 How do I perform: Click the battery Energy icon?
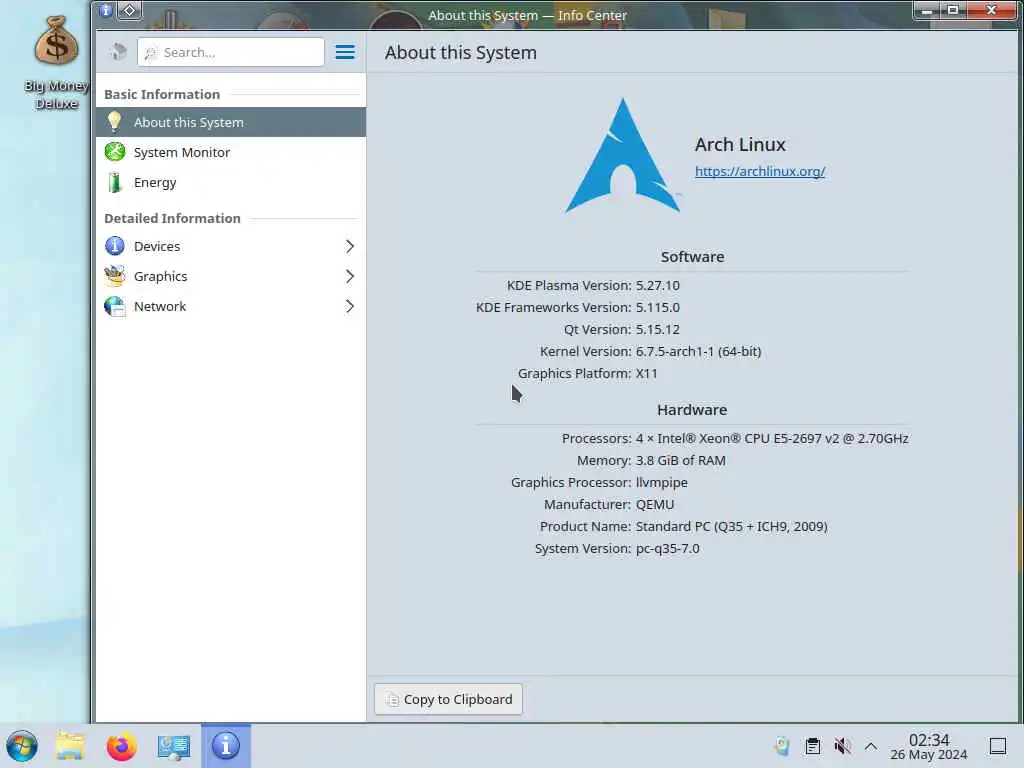(115, 182)
